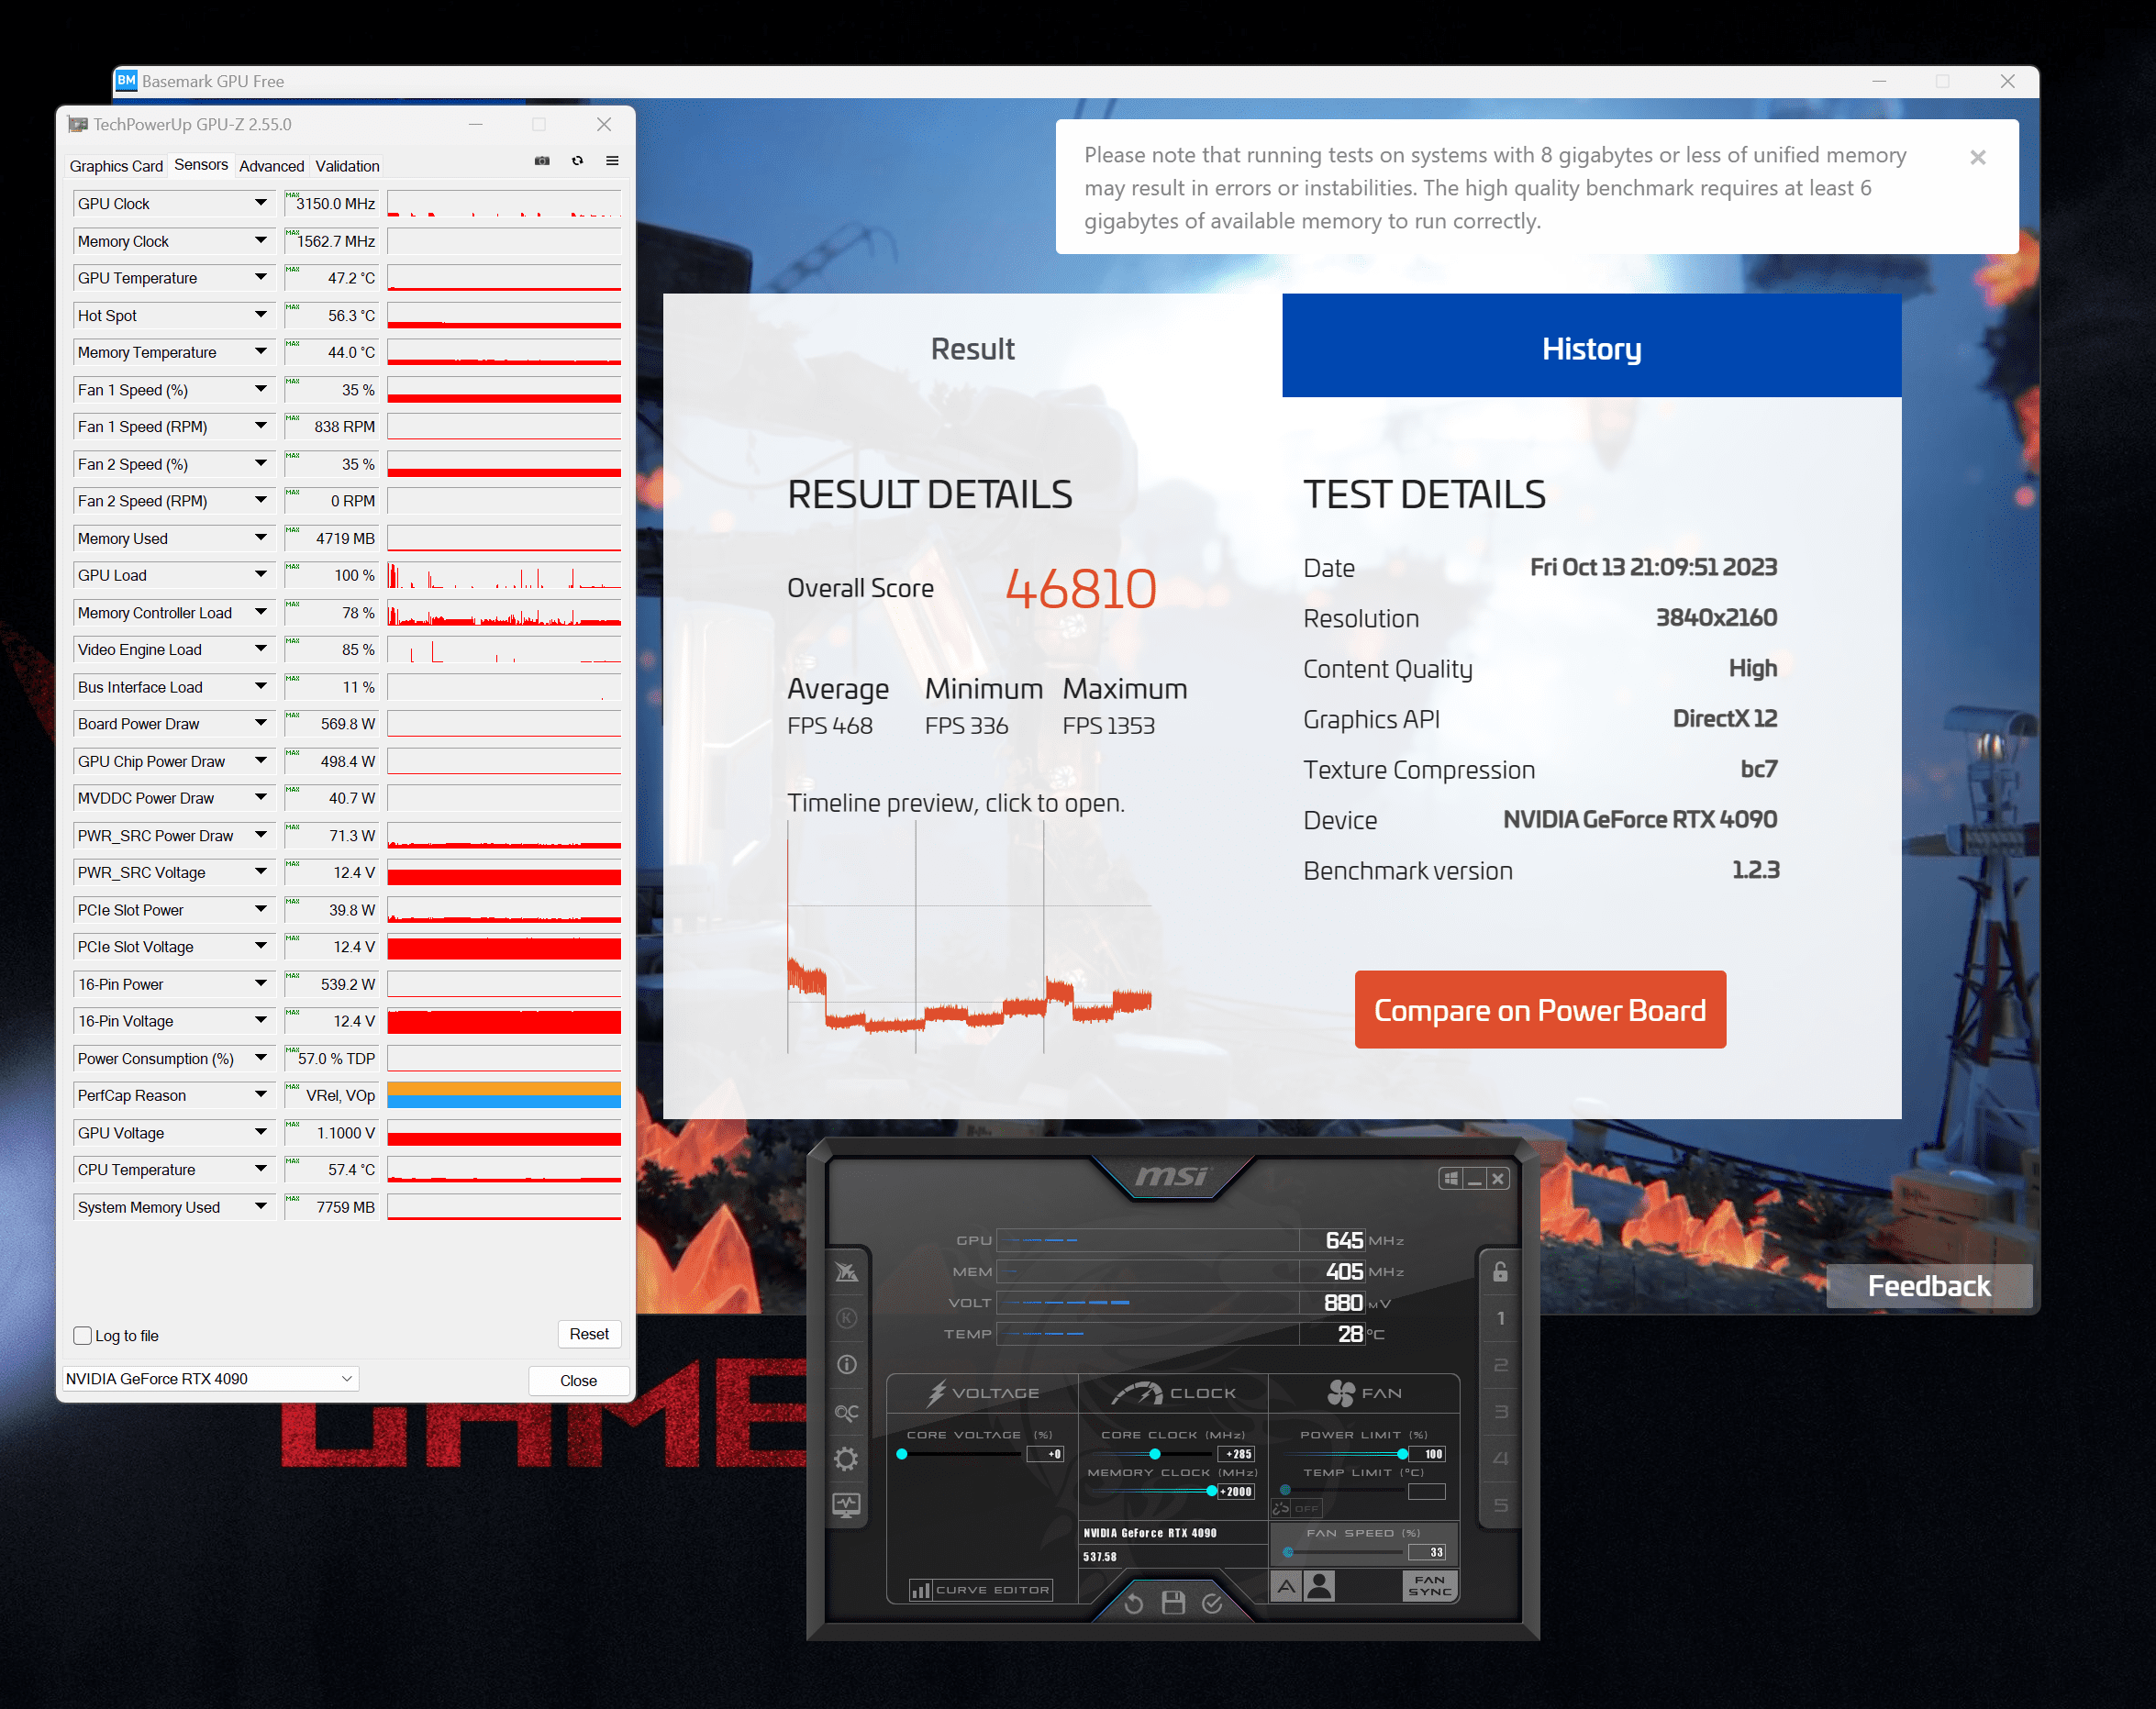Dismiss the memory warning notice X
Screen dimensions: 2156x1709
1977,157
